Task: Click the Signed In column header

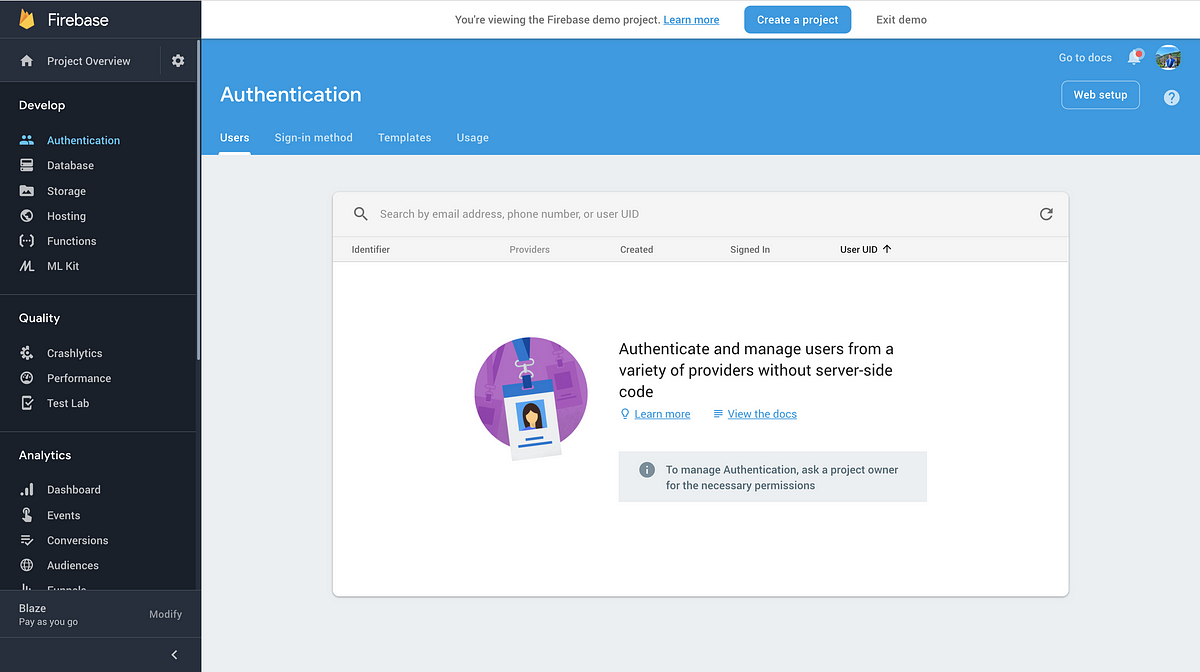Action: pyautogui.click(x=750, y=250)
